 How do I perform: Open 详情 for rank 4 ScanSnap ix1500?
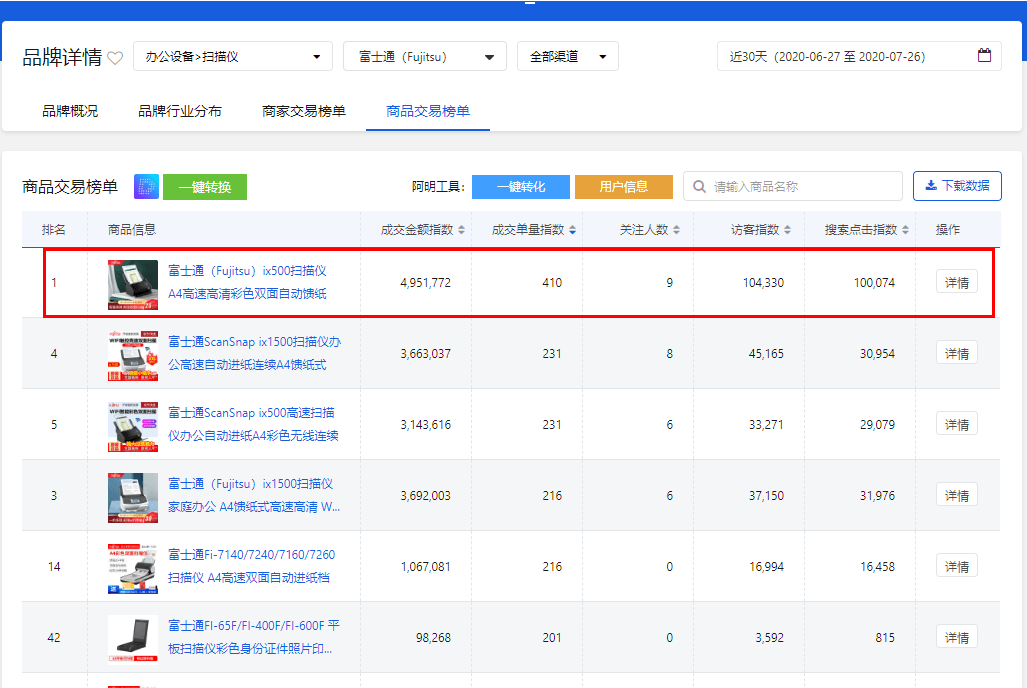tap(957, 354)
